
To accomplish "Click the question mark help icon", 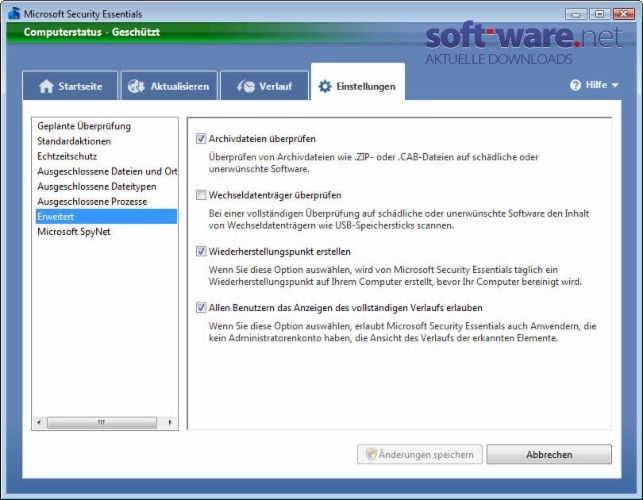I will click(575, 85).
